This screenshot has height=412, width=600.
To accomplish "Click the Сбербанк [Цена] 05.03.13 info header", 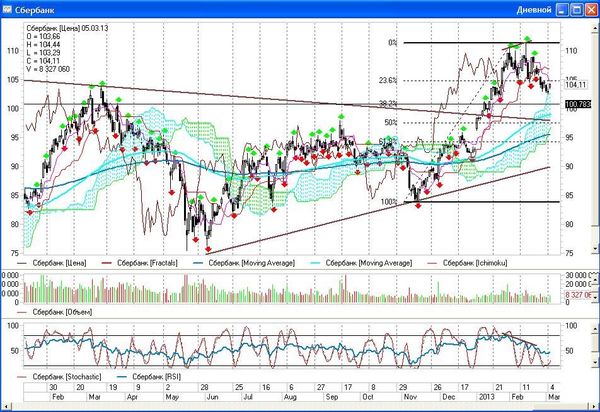I will 67,28.
